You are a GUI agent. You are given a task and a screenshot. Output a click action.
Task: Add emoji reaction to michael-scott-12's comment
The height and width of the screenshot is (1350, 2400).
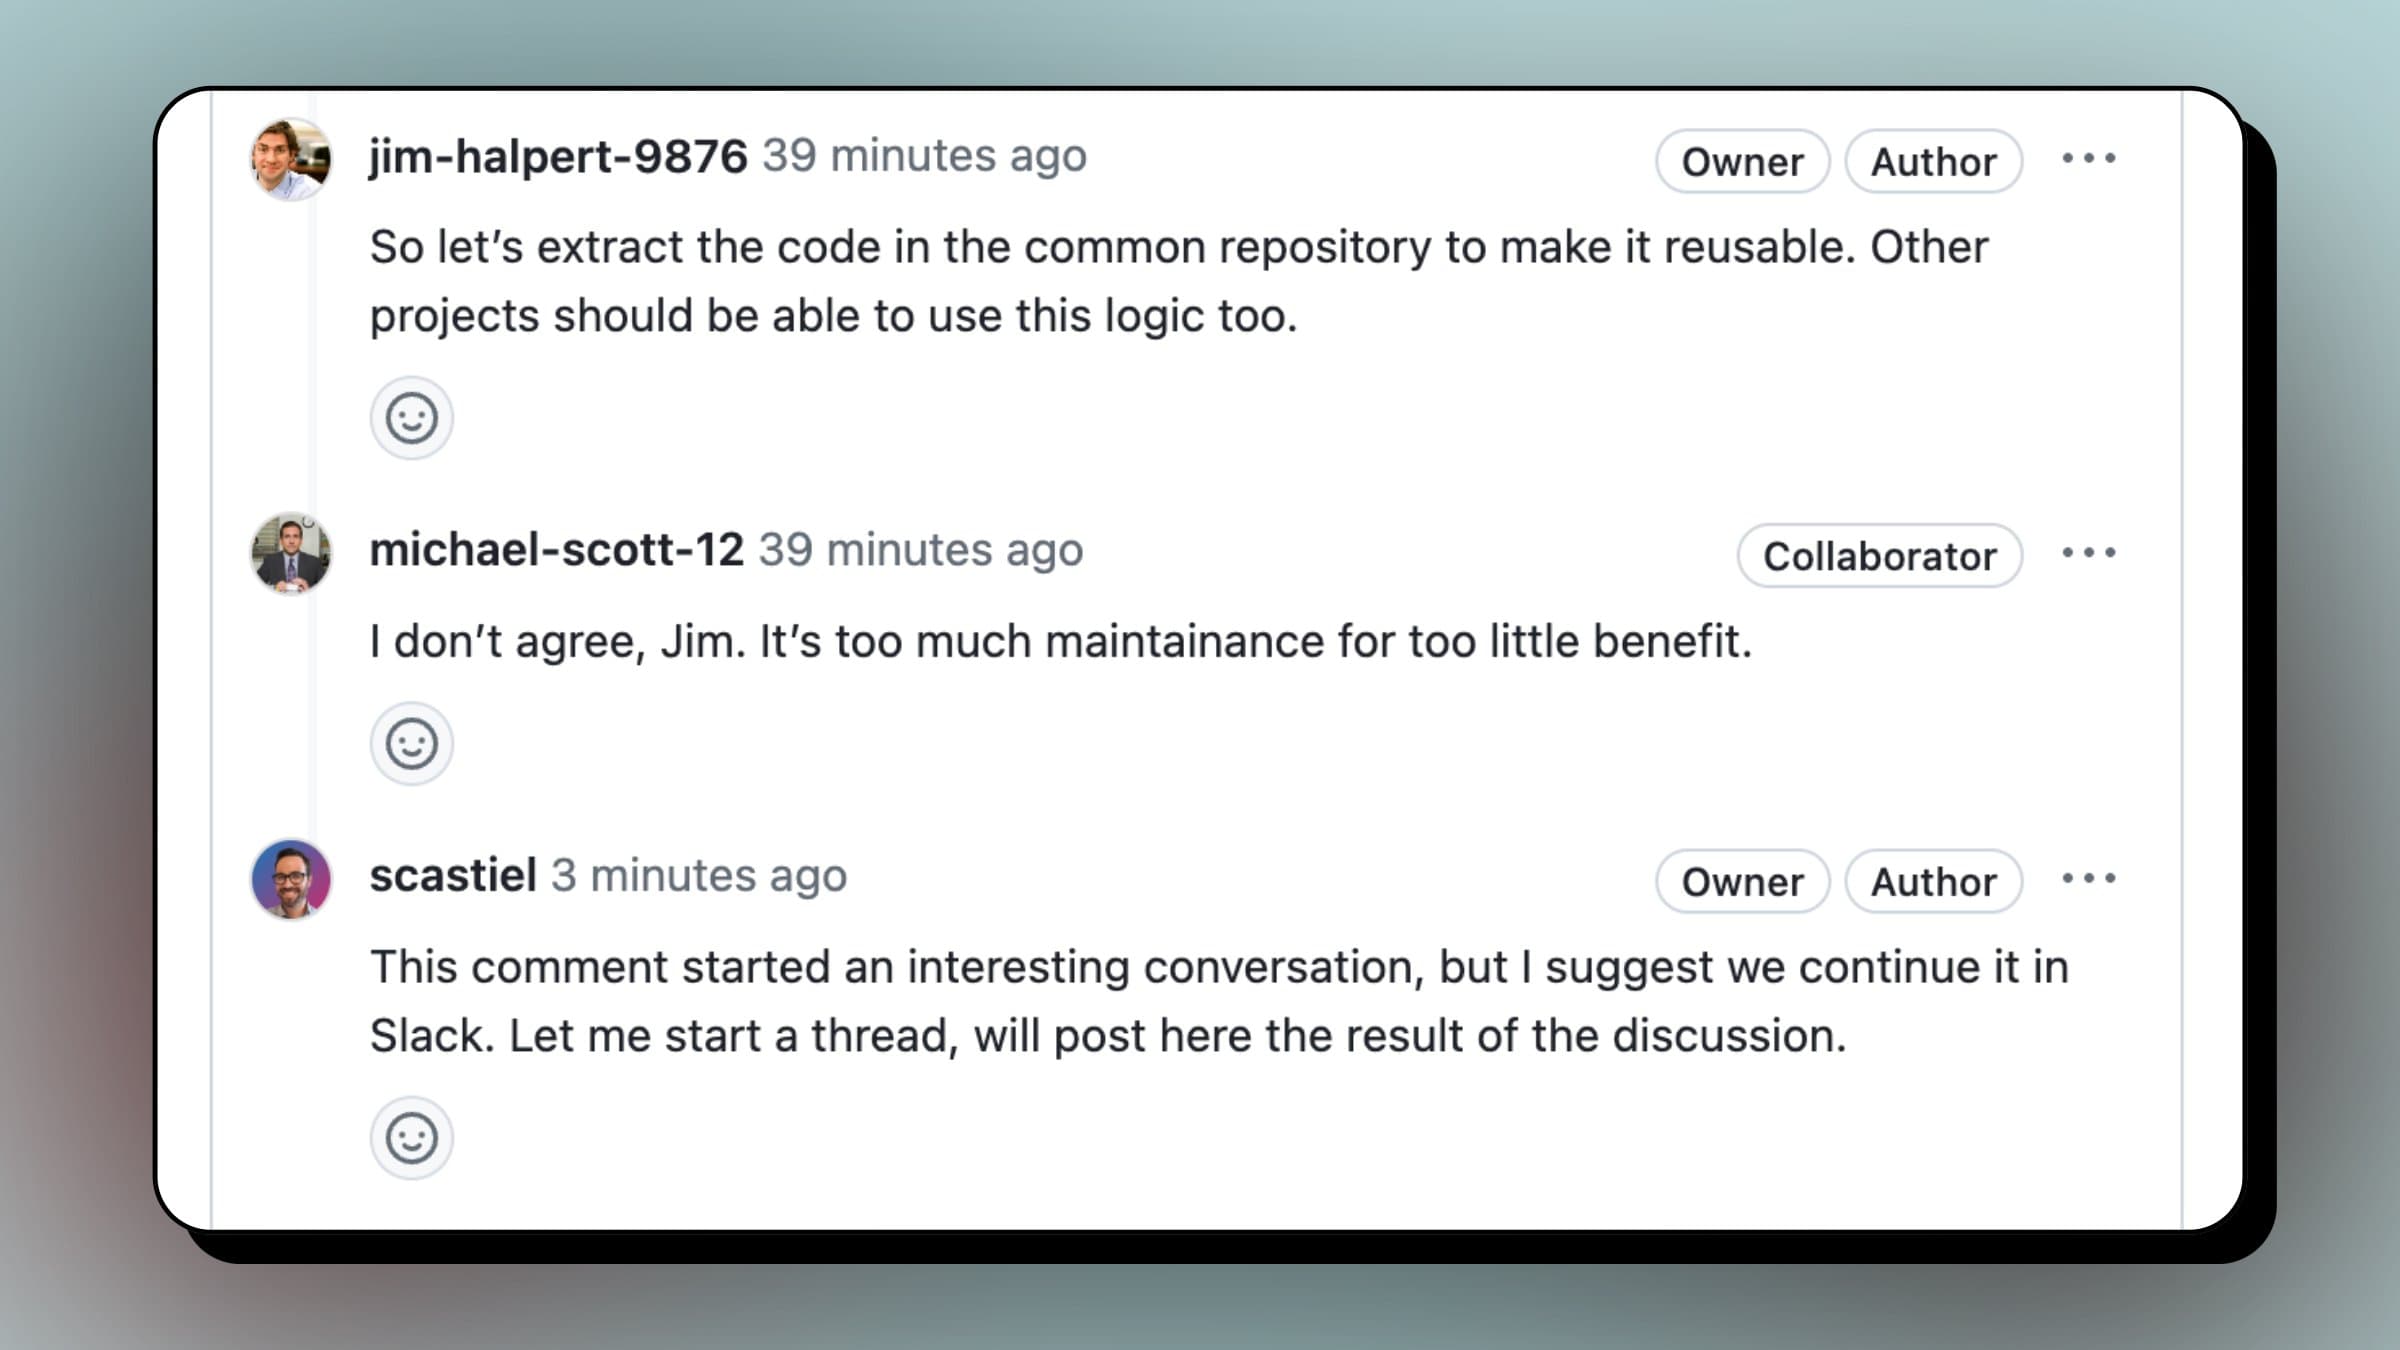point(411,744)
